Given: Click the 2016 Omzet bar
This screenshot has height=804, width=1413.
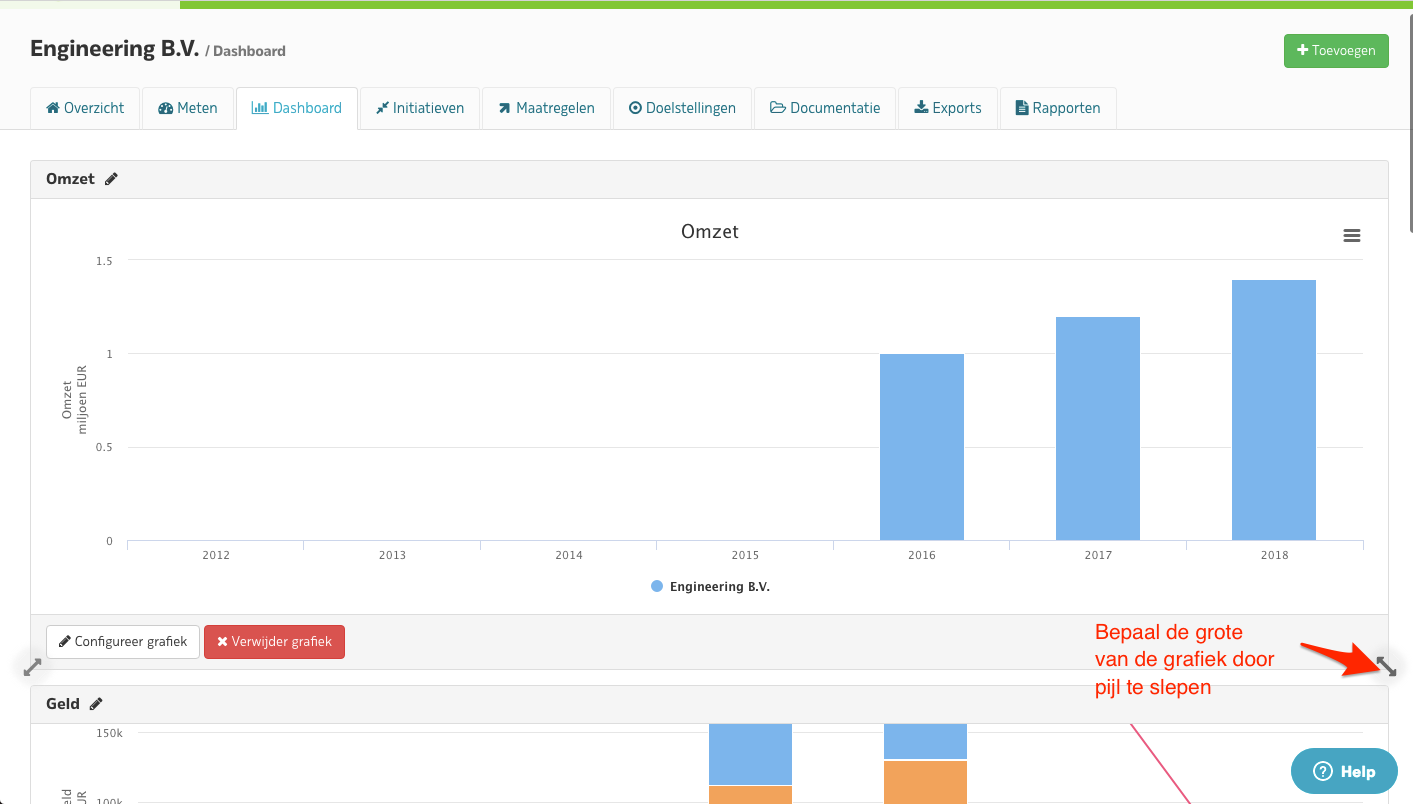Looking at the screenshot, I should tap(922, 447).
